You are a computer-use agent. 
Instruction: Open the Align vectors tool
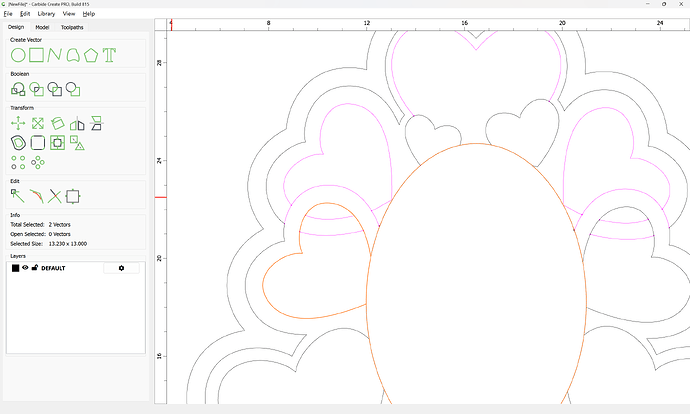click(x=96, y=123)
